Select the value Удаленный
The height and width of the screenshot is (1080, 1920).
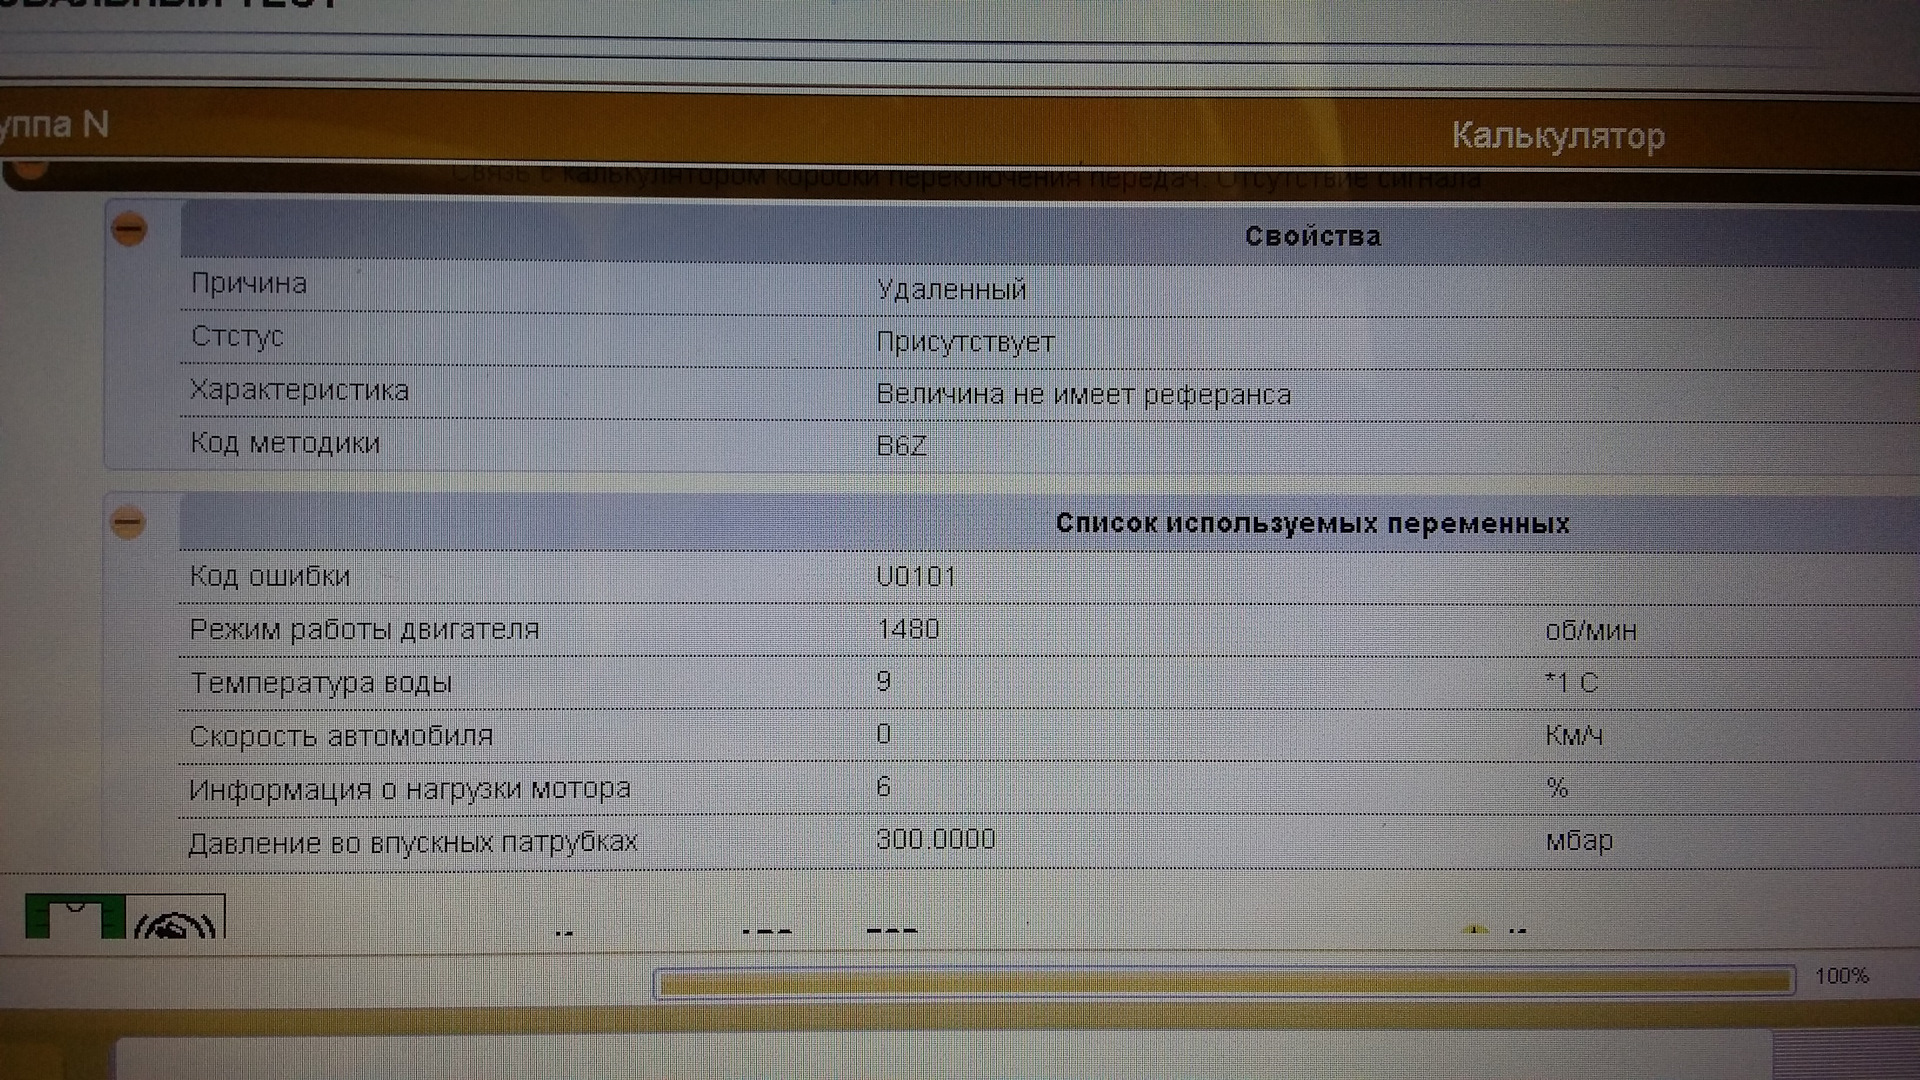(x=951, y=289)
